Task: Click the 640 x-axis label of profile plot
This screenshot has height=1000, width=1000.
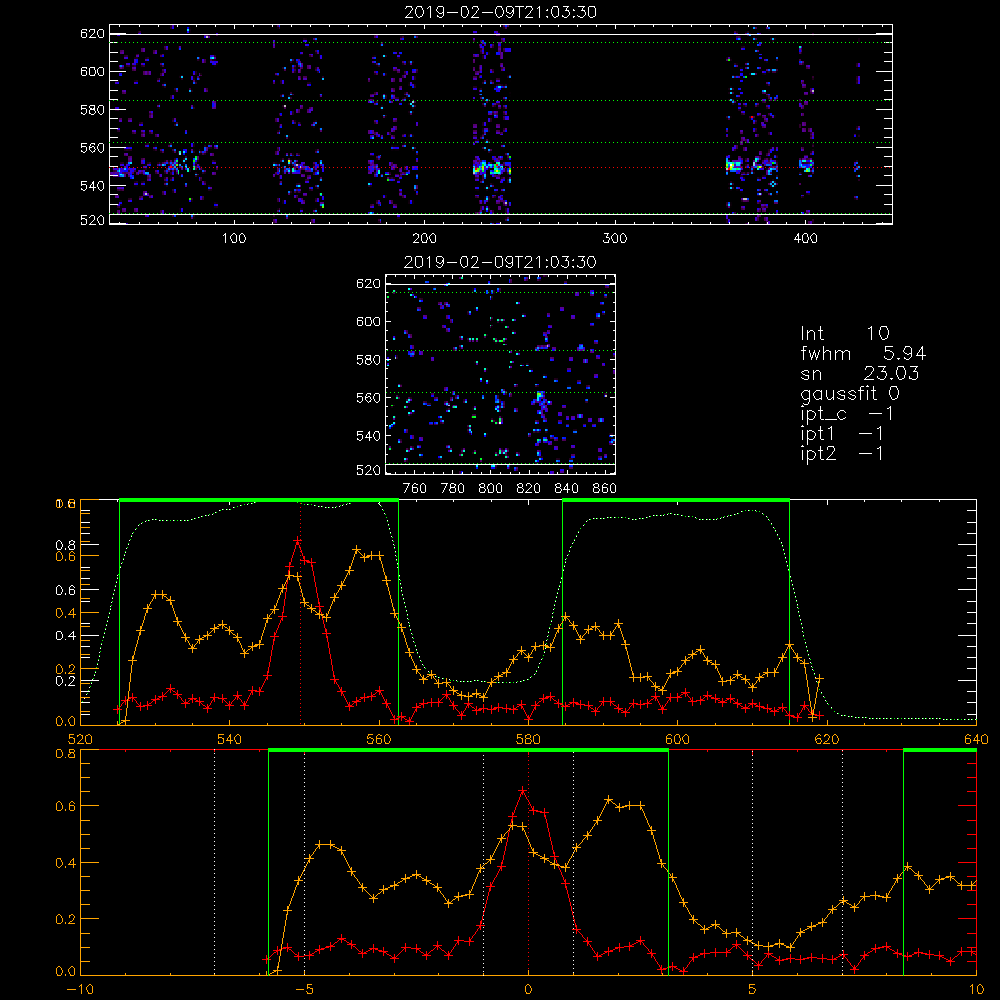Action: coord(976,740)
